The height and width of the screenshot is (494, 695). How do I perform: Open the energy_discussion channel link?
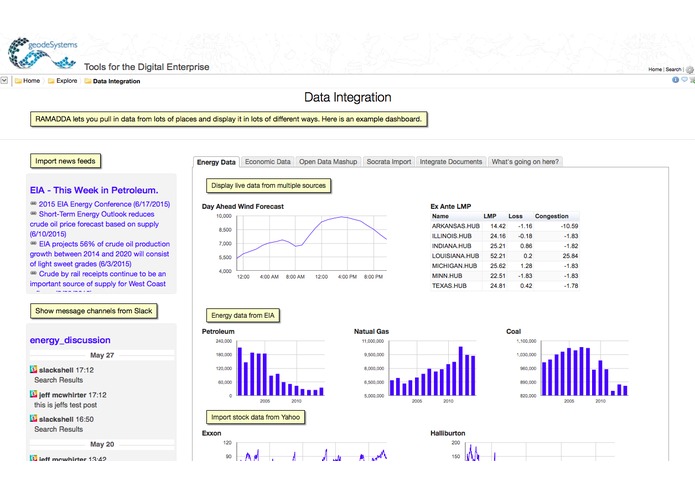[x=70, y=340]
